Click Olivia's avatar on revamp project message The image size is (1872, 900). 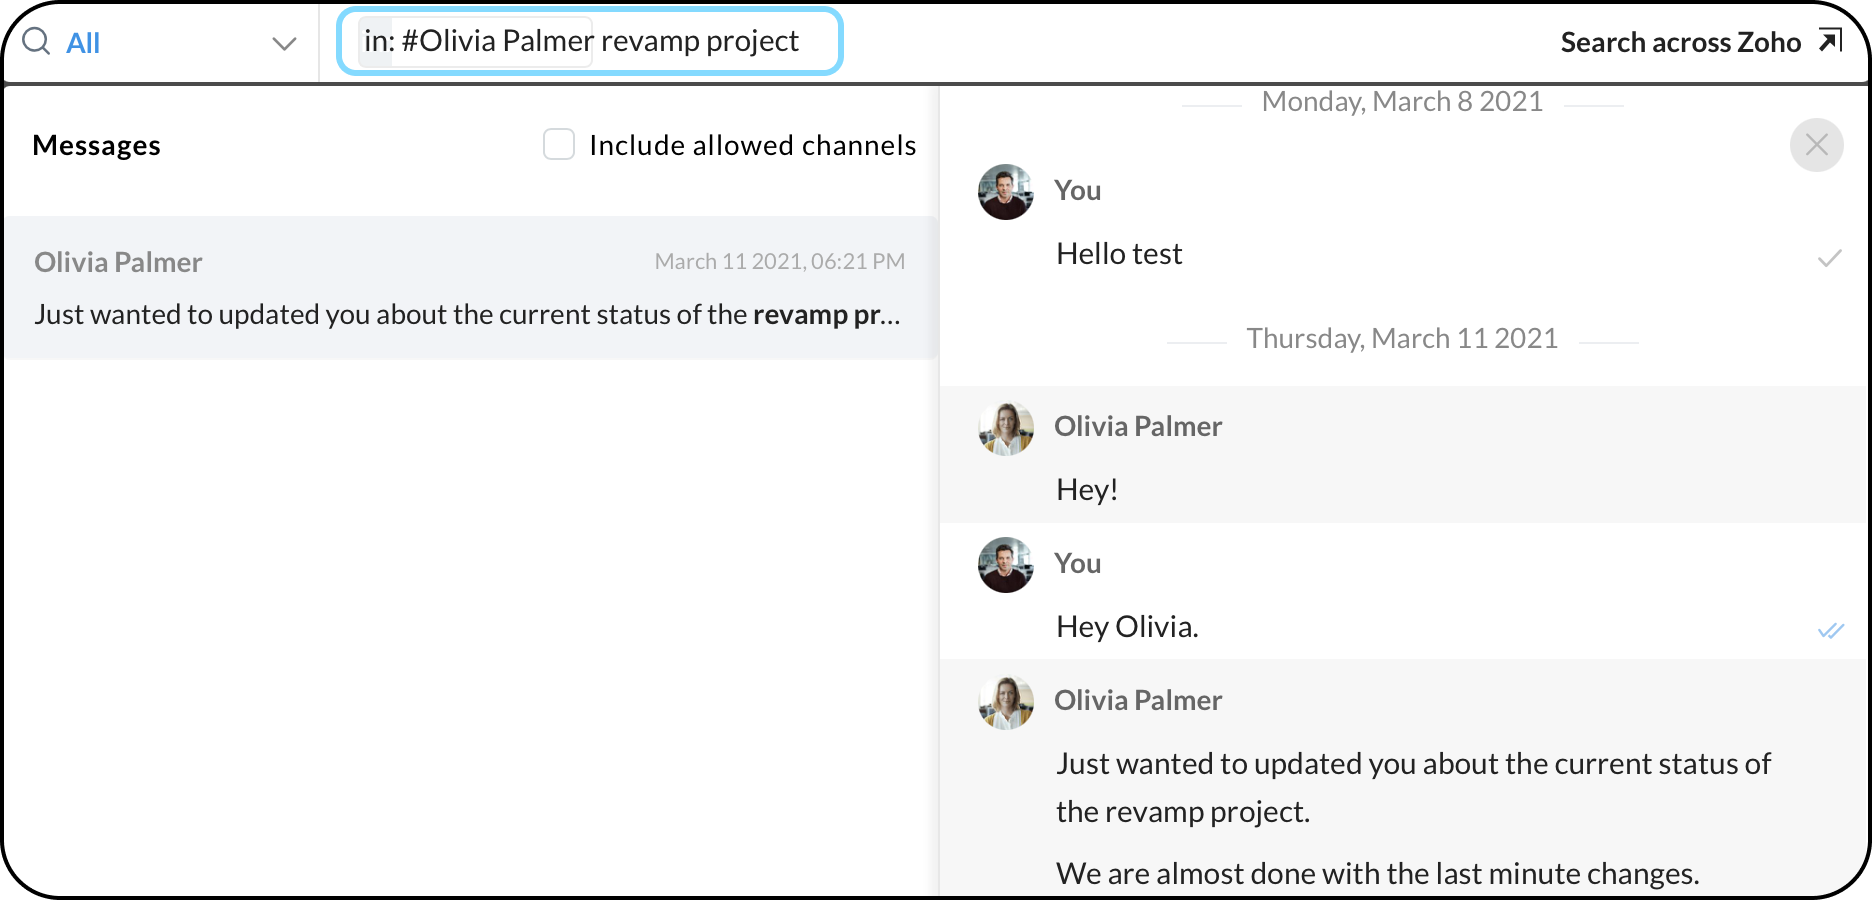(1006, 702)
